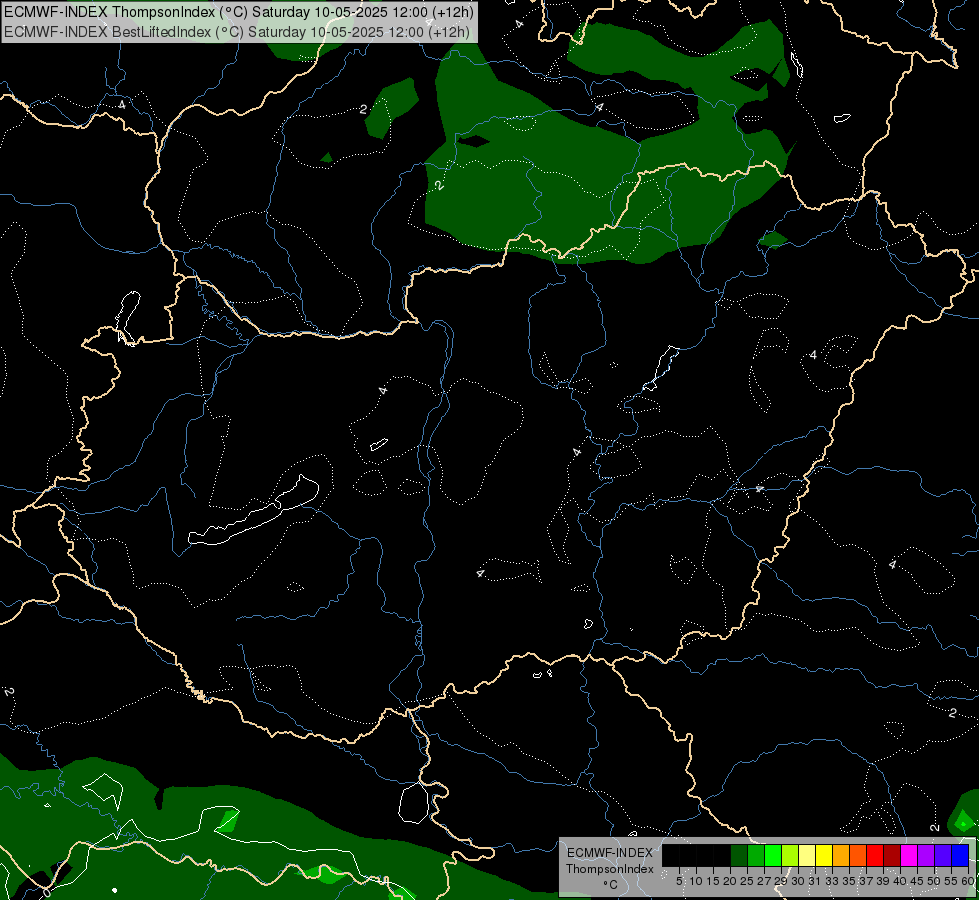The image size is (979, 900).
Task: Click the legend scale value '5'
Action: point(679,881)
